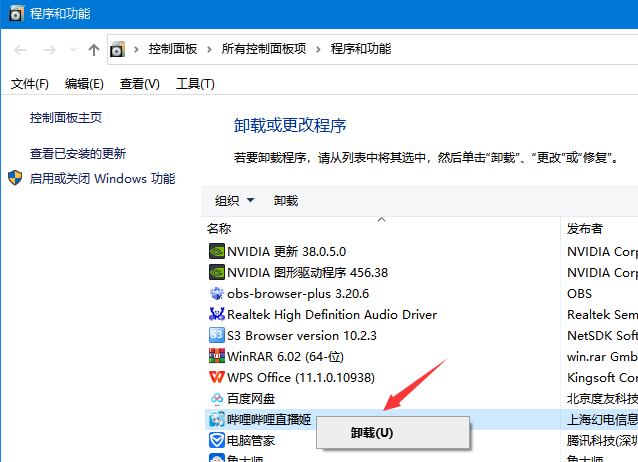Open the 文件(F) menu
This screenshot has height=462, width=638.
(x=30, y=83)
